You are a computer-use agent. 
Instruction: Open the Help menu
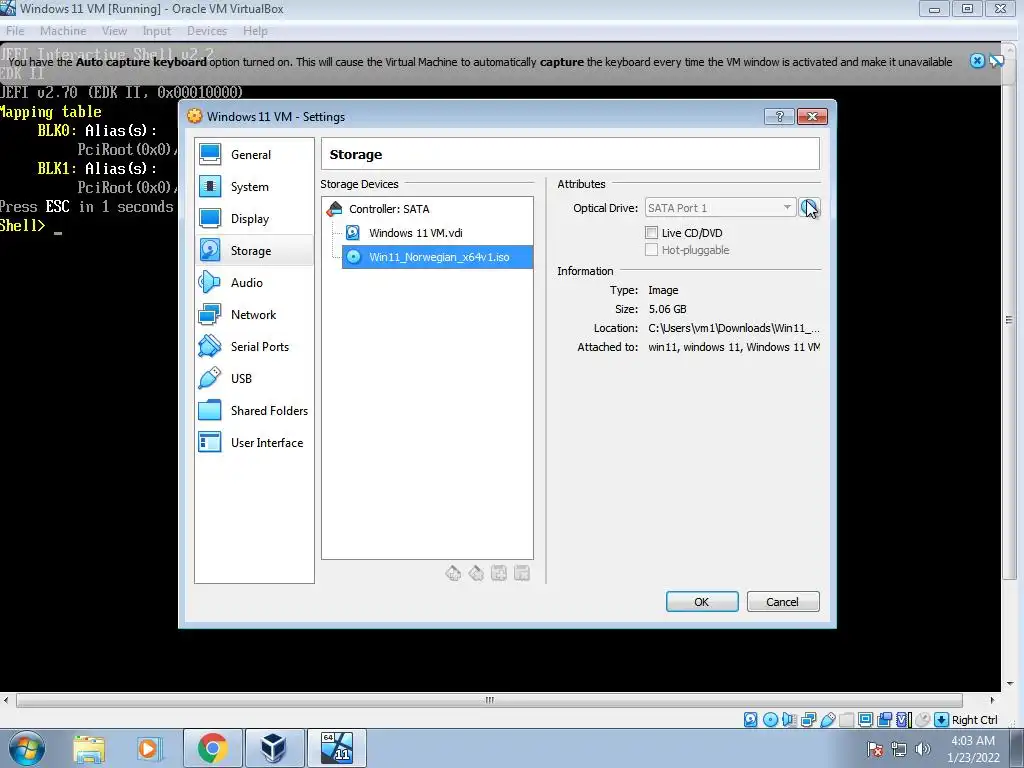(x=255, y=31)
